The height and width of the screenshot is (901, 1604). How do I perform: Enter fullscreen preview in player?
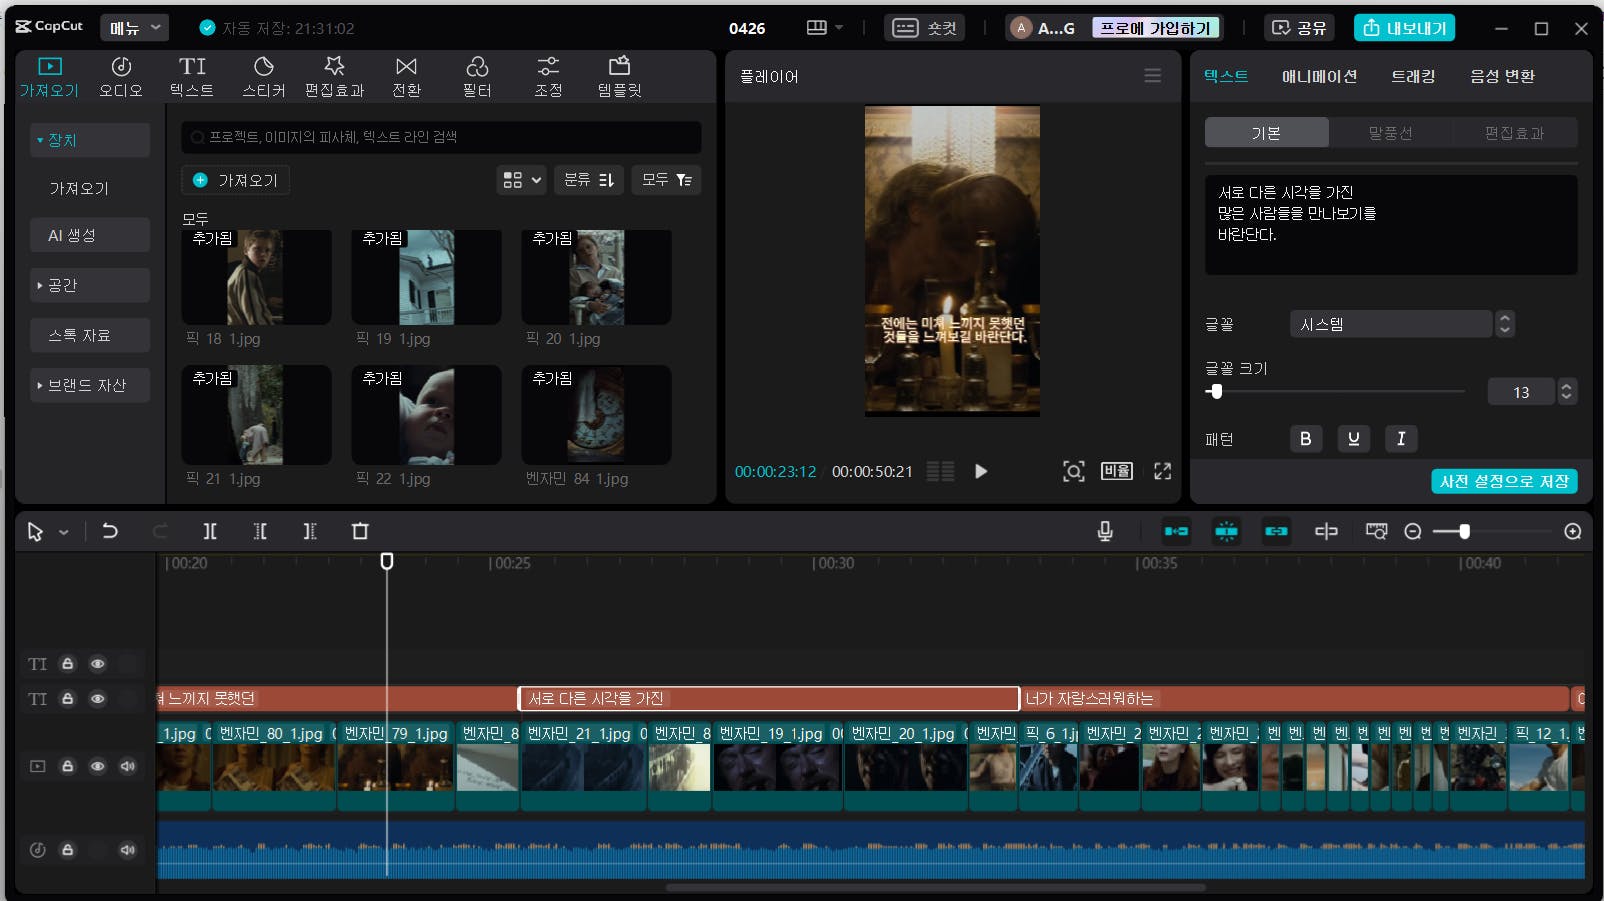(x=1162, y=471)
